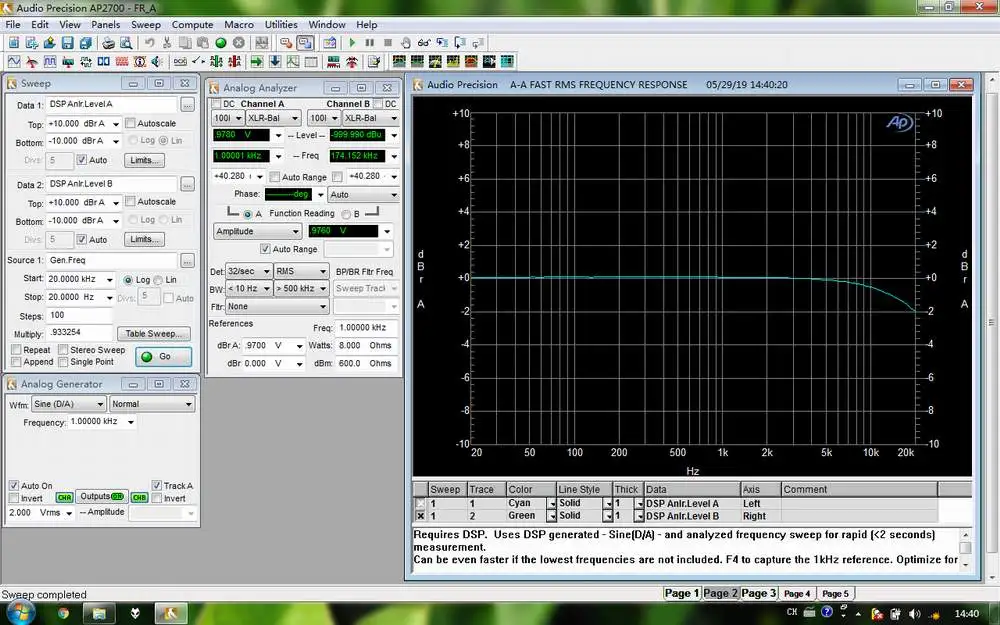Open the Sweep menu

click(x=145, y=24)
